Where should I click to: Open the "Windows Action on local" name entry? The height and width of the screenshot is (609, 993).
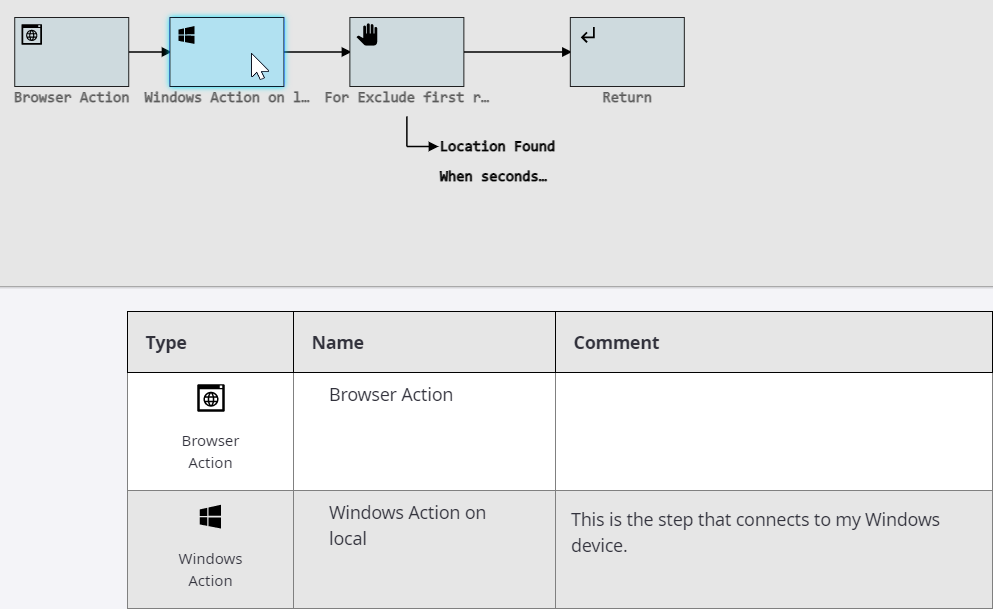pos(407,525)
